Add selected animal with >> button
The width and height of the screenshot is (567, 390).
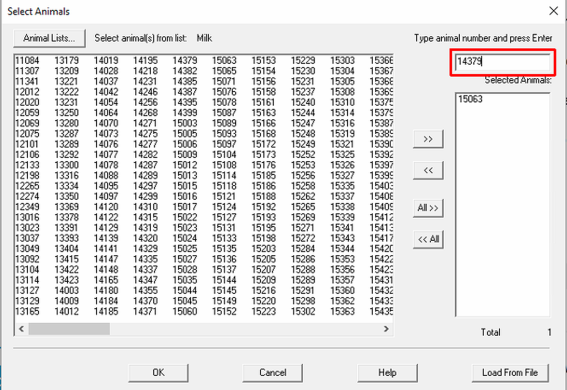point(428,139)
